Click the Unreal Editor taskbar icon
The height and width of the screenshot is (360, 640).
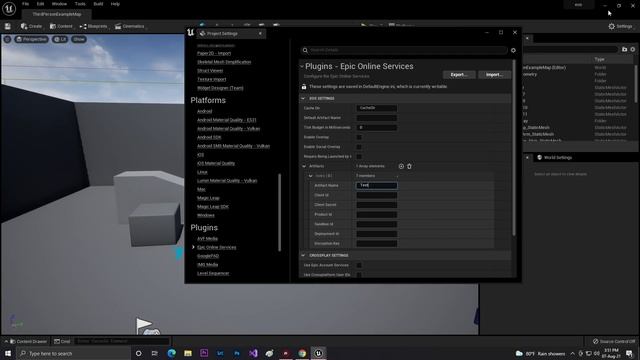pyautogui.click(x=318, y=353)
